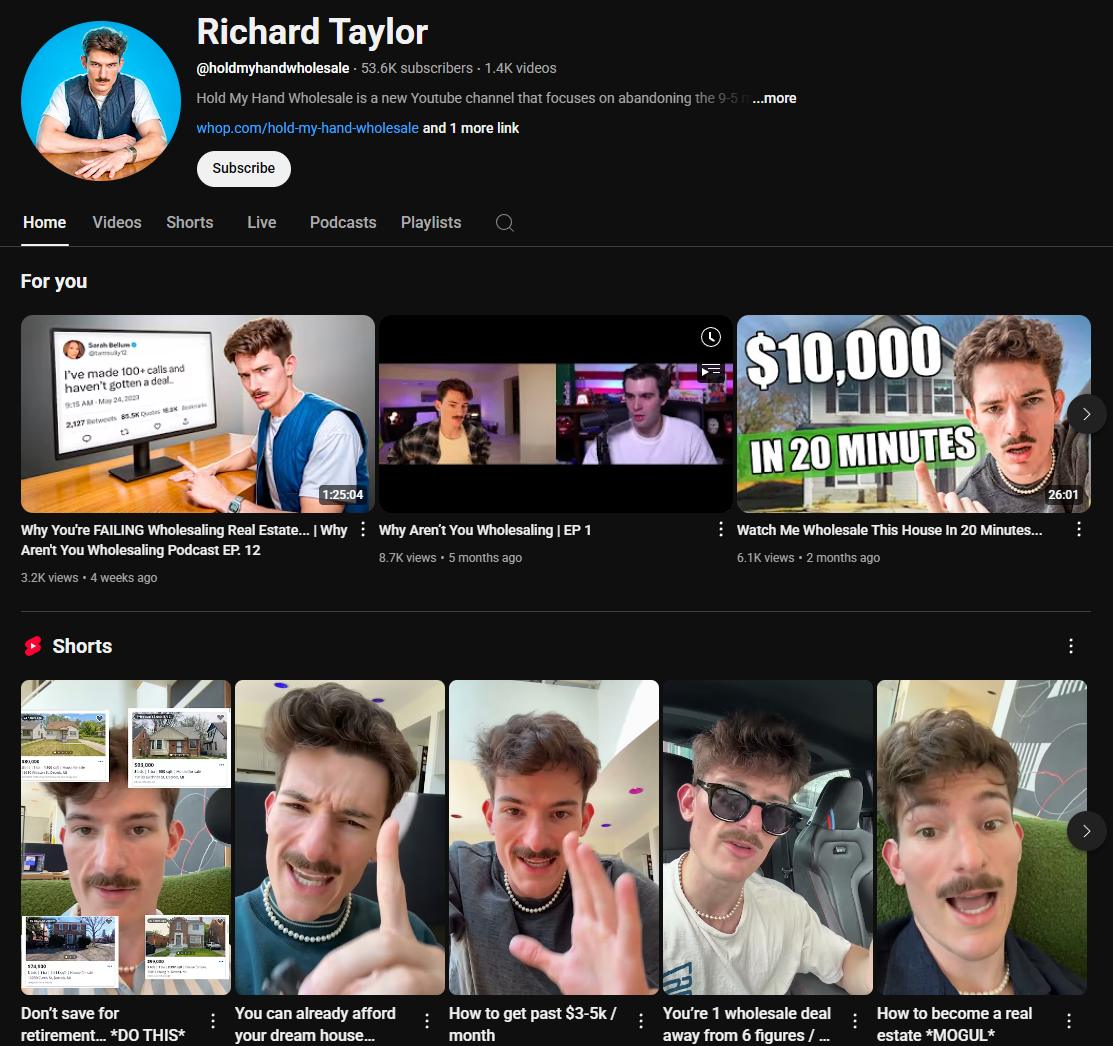Open options for real estate MOGUL short
Viewport: 1113px width, 1046px height.
(x=1067, y=1021)
